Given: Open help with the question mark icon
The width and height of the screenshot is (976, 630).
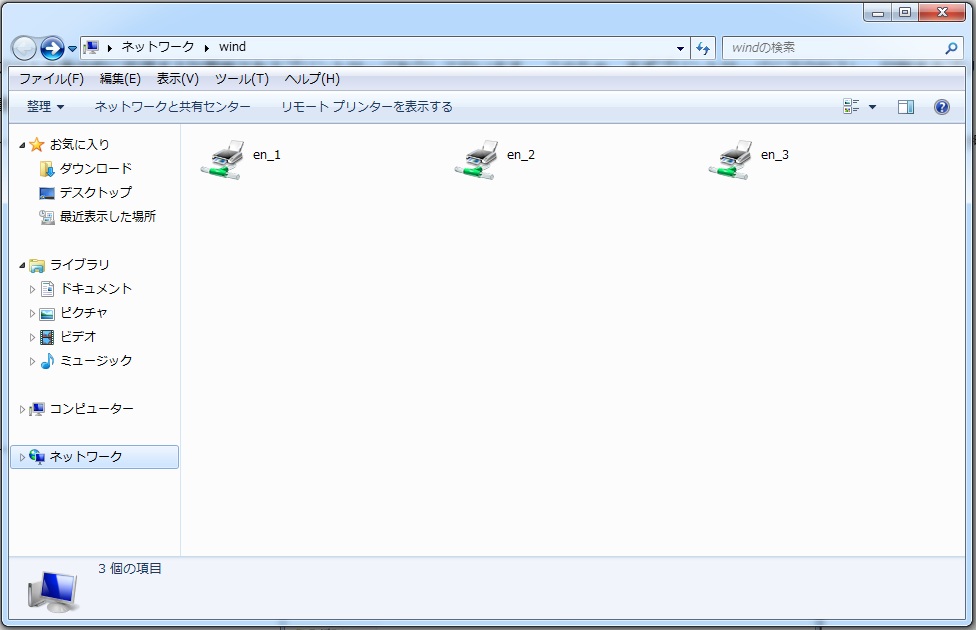Looking at the screenshot, I should coord(942,107).
